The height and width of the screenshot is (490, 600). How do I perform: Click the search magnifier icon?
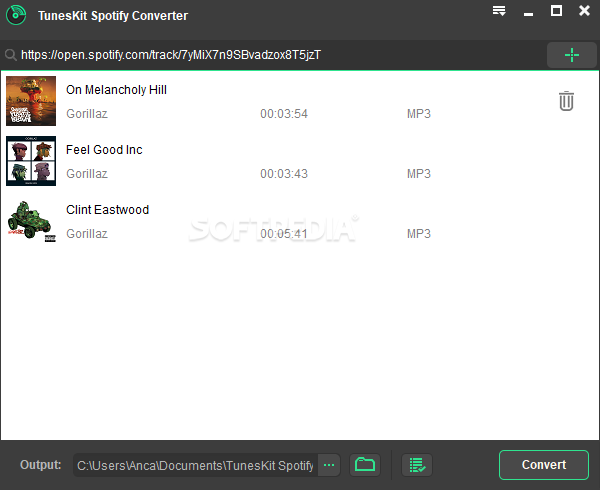(x=11, y=55)
